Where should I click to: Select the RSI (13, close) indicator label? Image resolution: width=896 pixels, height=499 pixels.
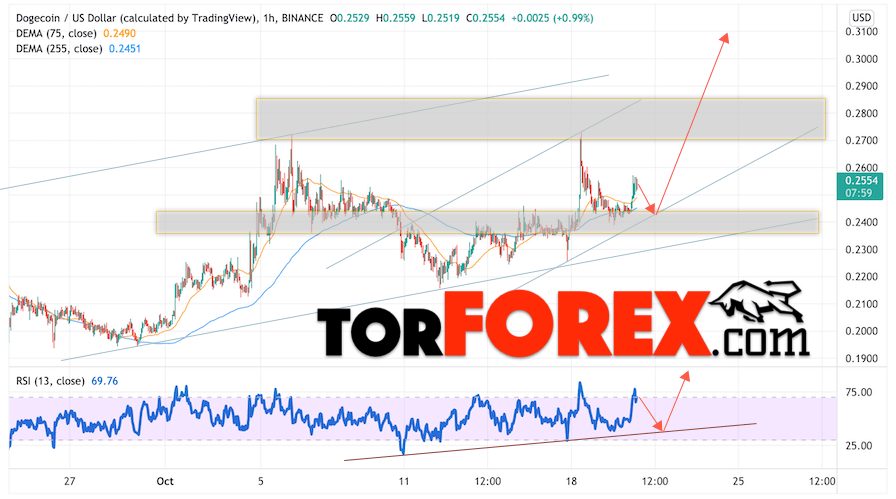coord(50,381)
